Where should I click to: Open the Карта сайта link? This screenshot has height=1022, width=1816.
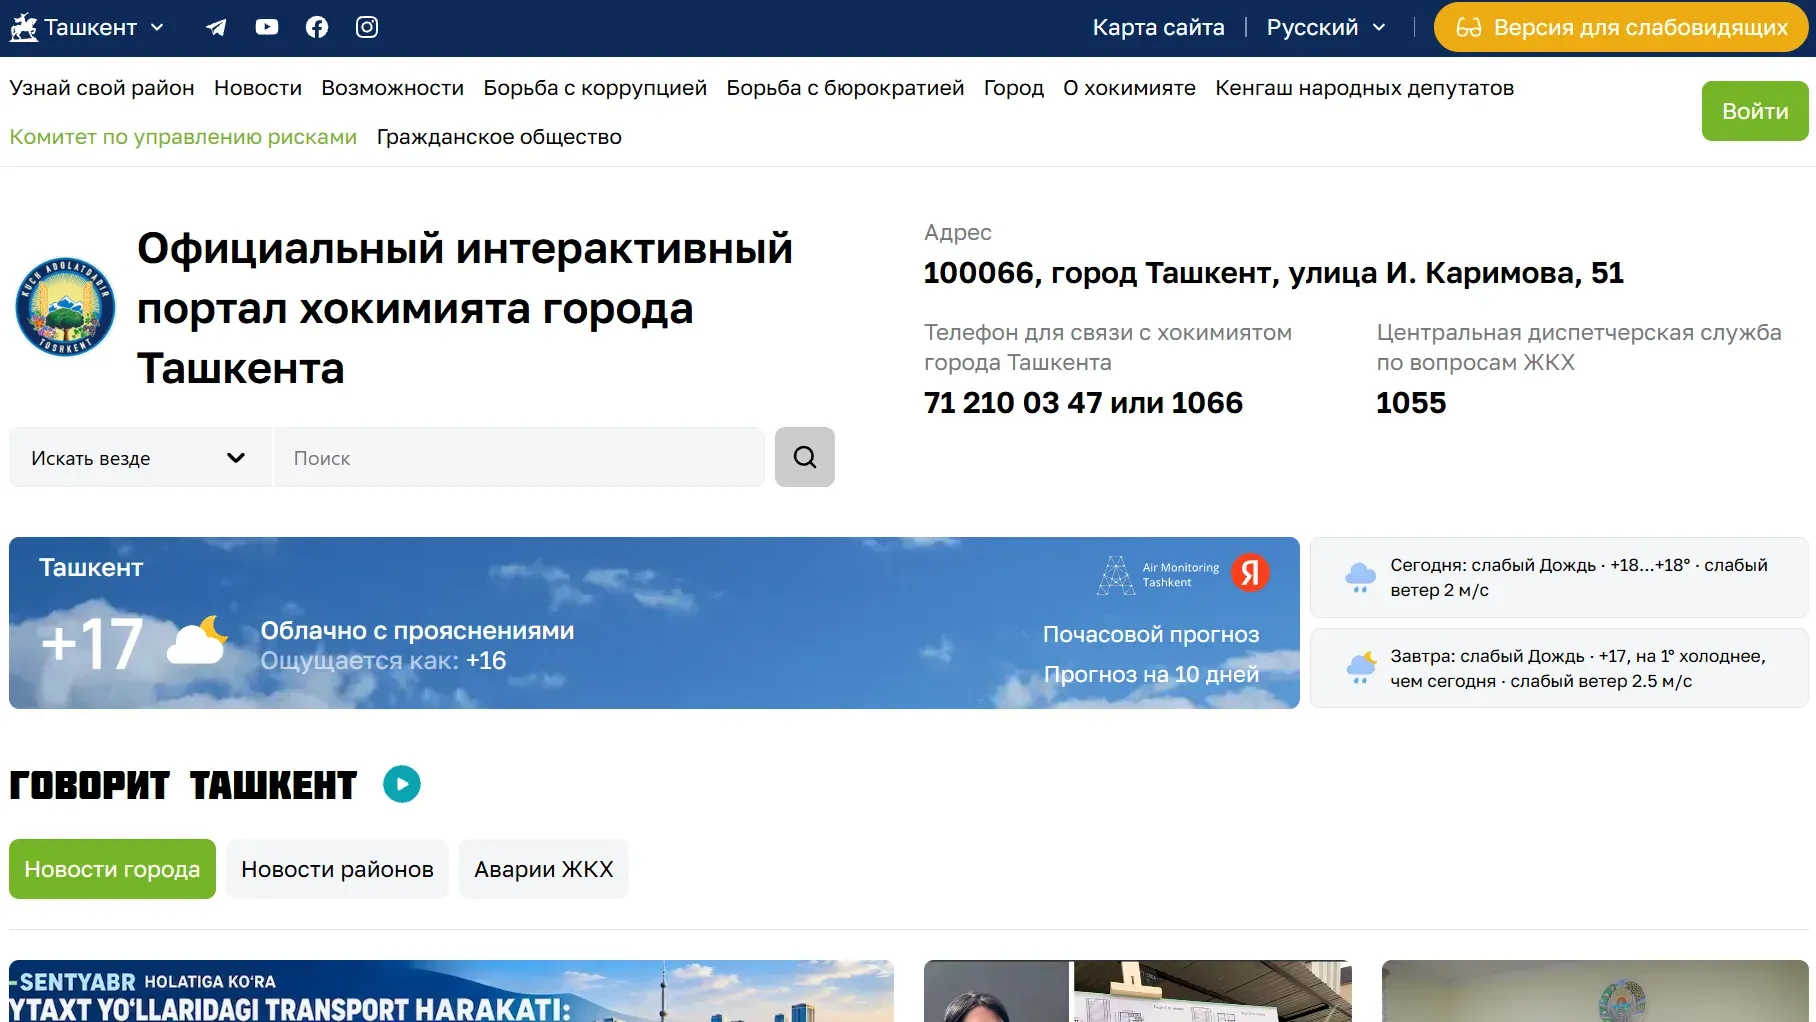1158,27
